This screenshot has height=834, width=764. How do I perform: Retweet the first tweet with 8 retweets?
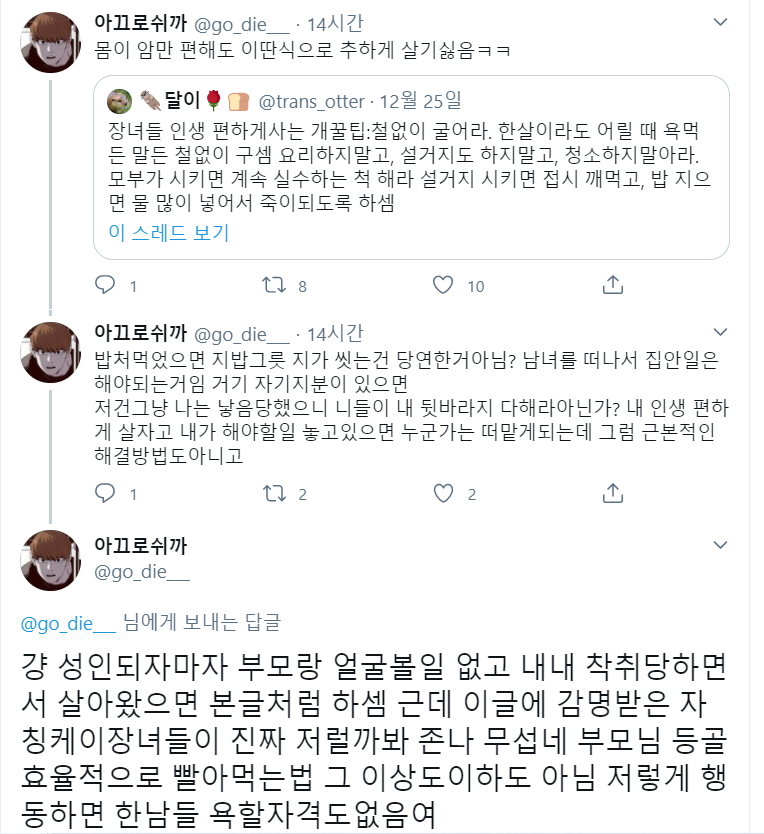(x=272, y=286)
